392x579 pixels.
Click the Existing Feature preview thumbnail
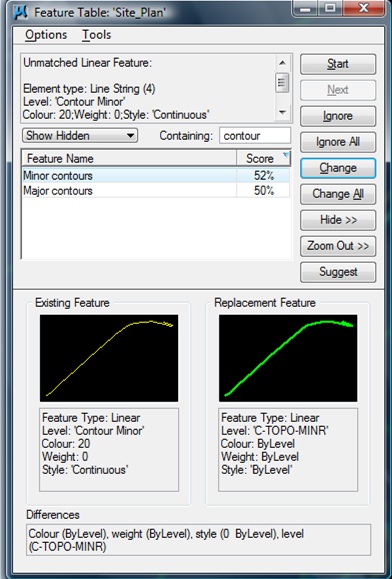(109, 358)
